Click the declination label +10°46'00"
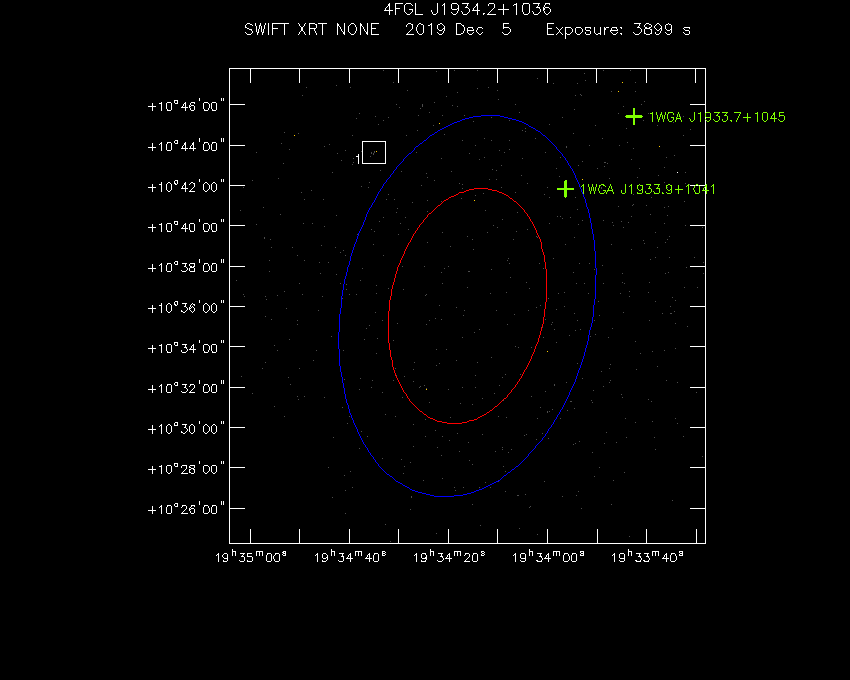The width and height of the screenshot is (850, 680). pyautogui.click(x=186, y=106)
